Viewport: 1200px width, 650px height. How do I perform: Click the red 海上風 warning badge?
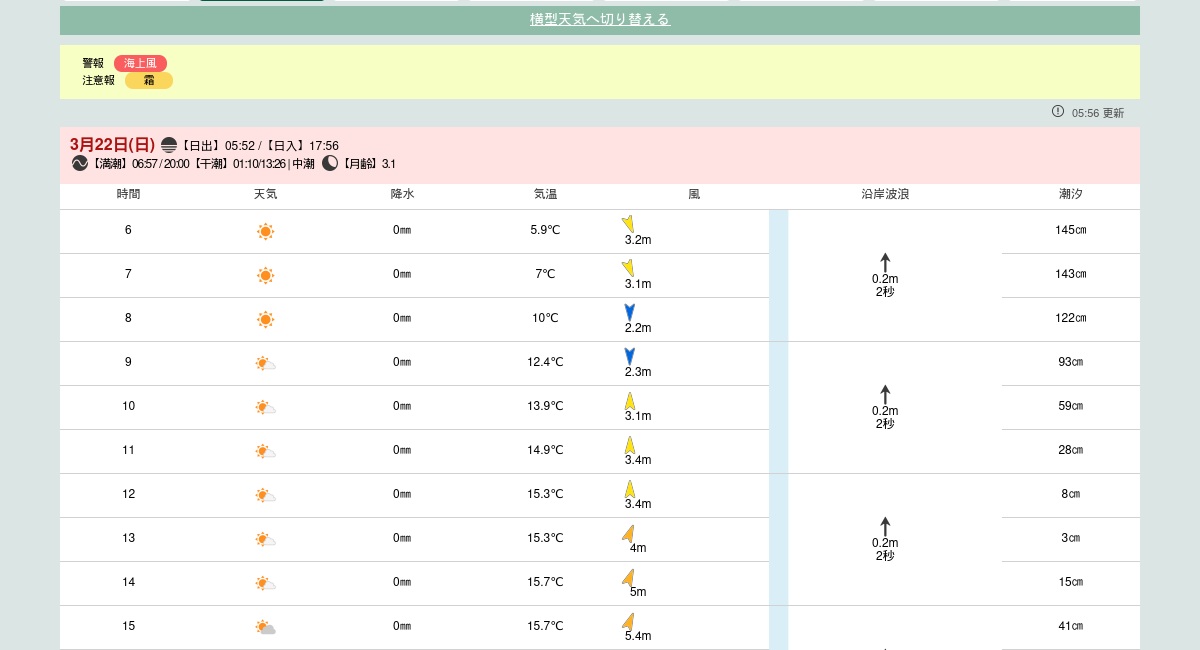[140, 63]
